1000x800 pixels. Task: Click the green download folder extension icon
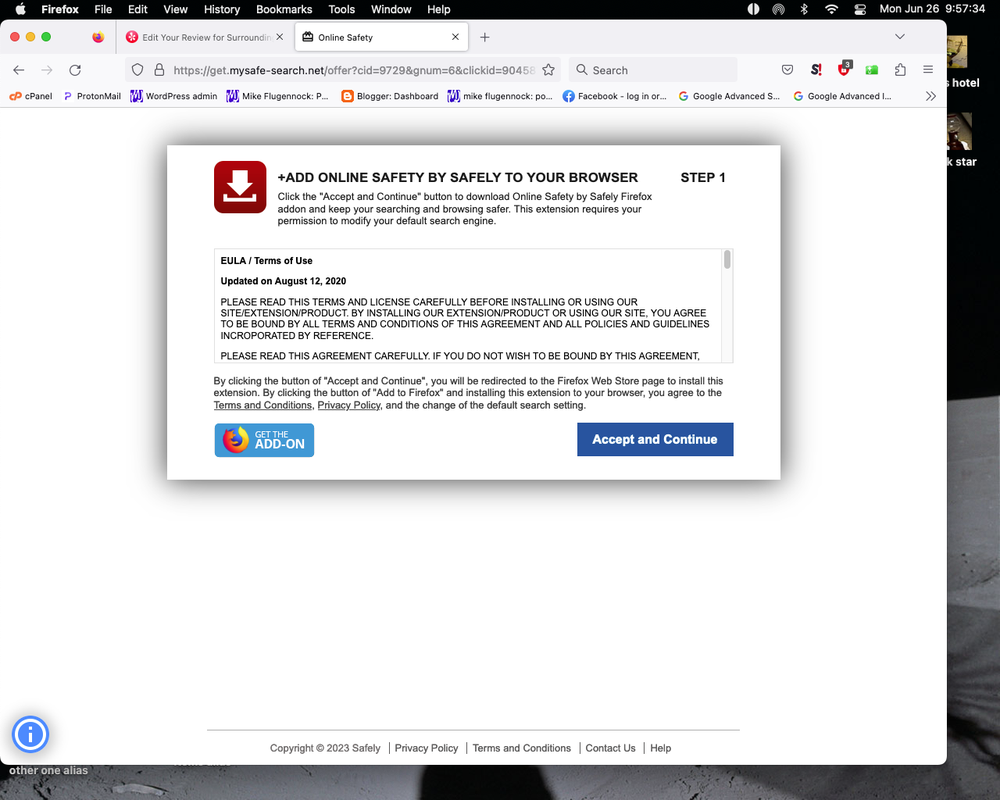(872, 70)
